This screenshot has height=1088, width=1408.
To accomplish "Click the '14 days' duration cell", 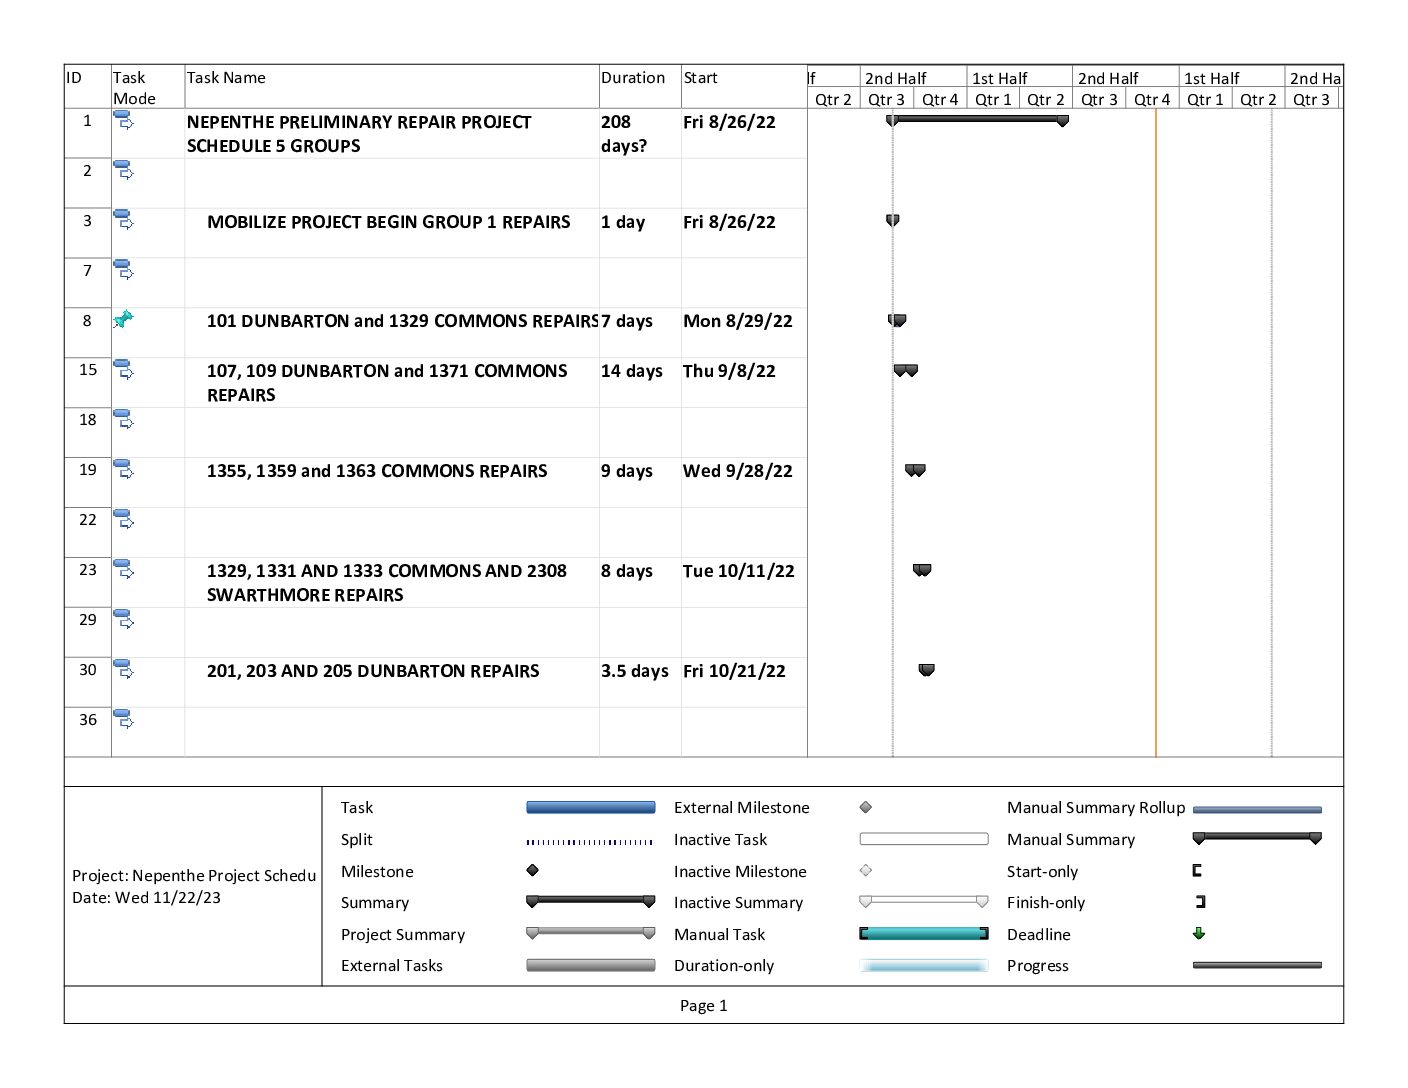I will point(640,382).
